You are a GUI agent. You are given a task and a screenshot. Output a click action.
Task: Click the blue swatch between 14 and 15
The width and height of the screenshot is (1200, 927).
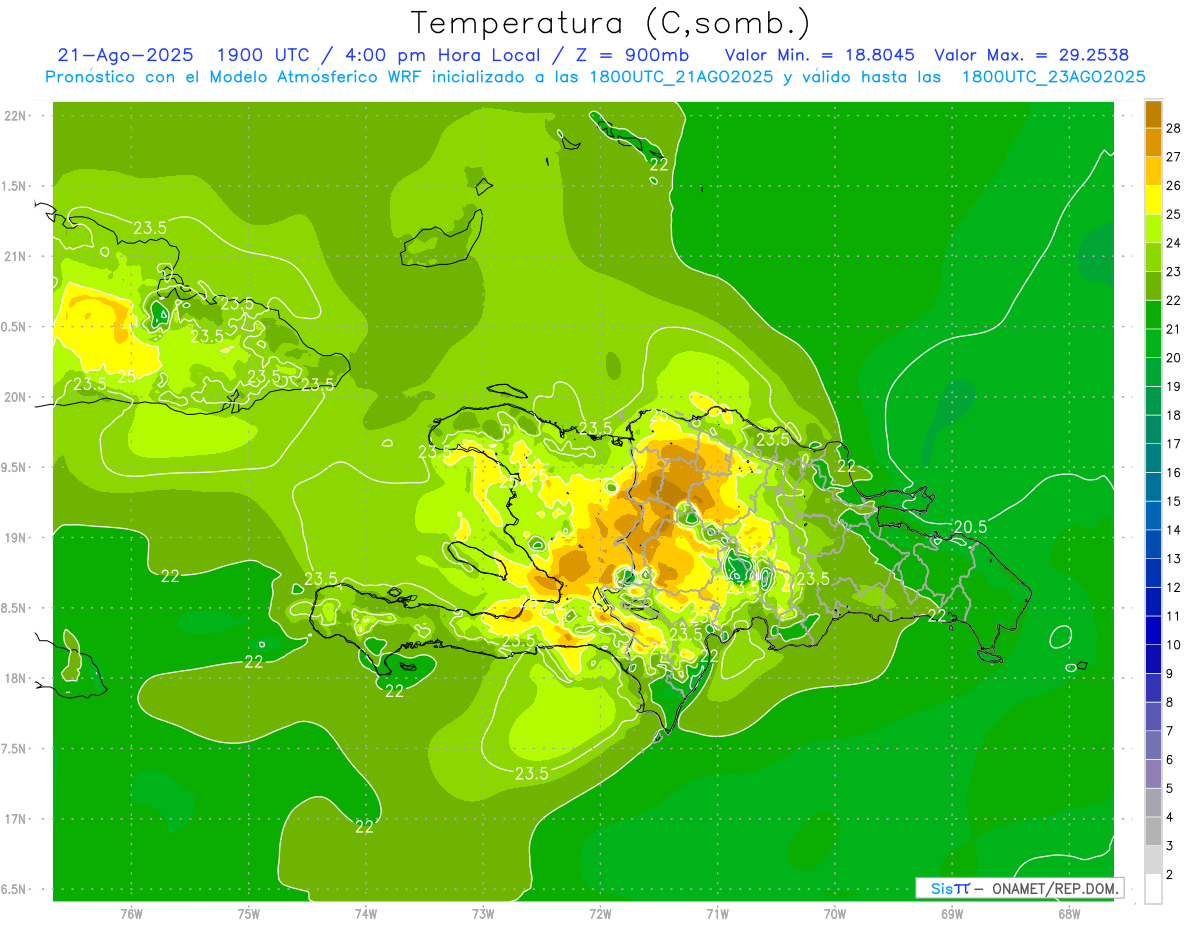1154,516
